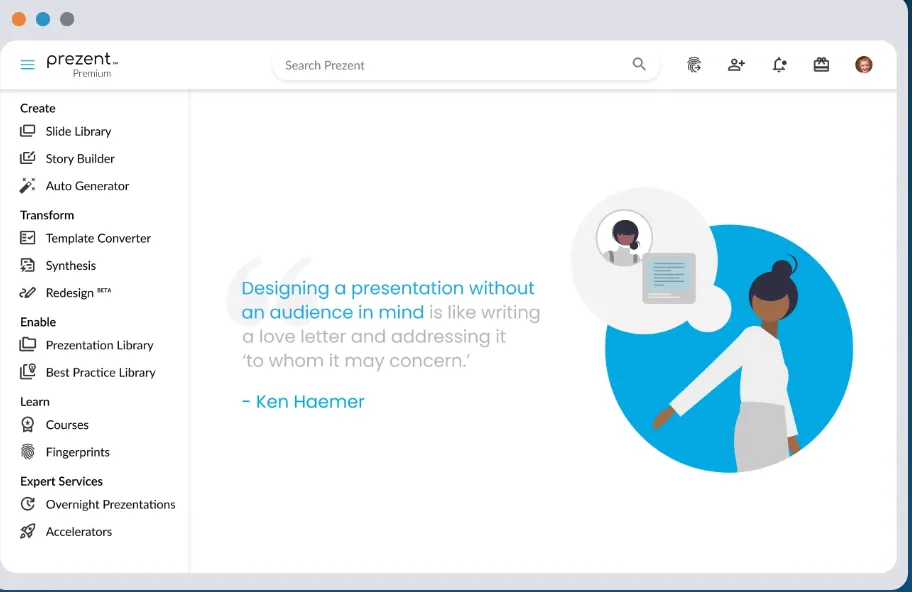Click the Enable section heading

point(38,322)
